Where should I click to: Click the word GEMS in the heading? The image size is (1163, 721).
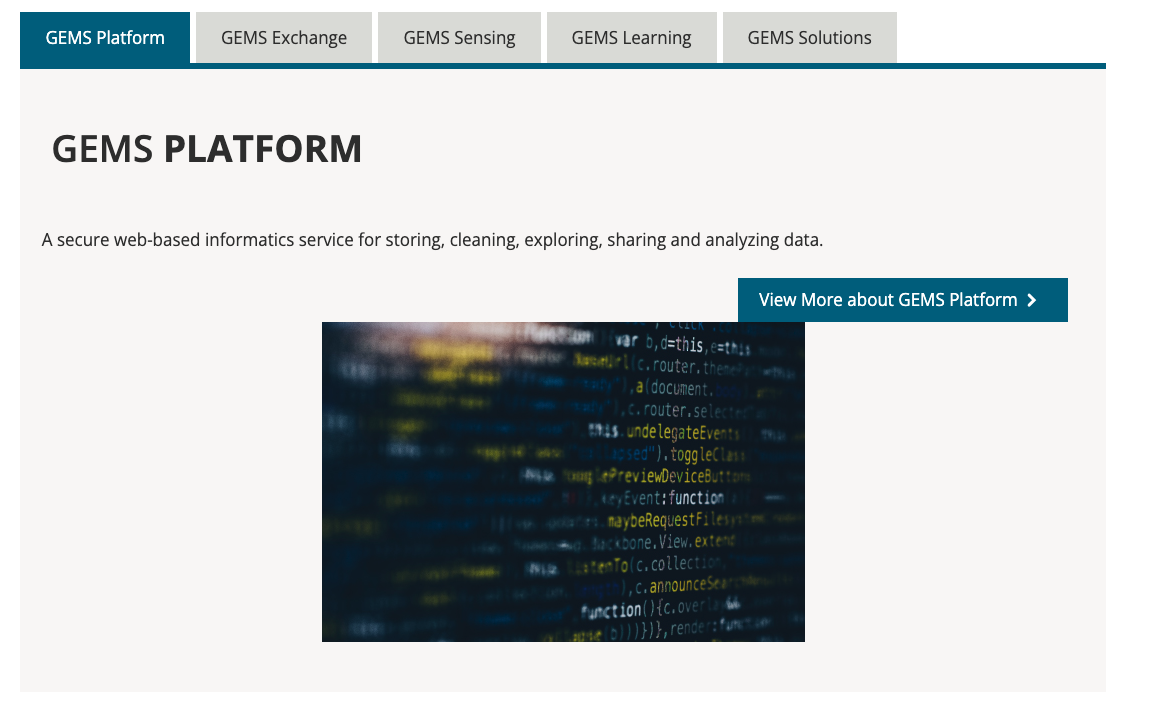(x=102, y=149)
